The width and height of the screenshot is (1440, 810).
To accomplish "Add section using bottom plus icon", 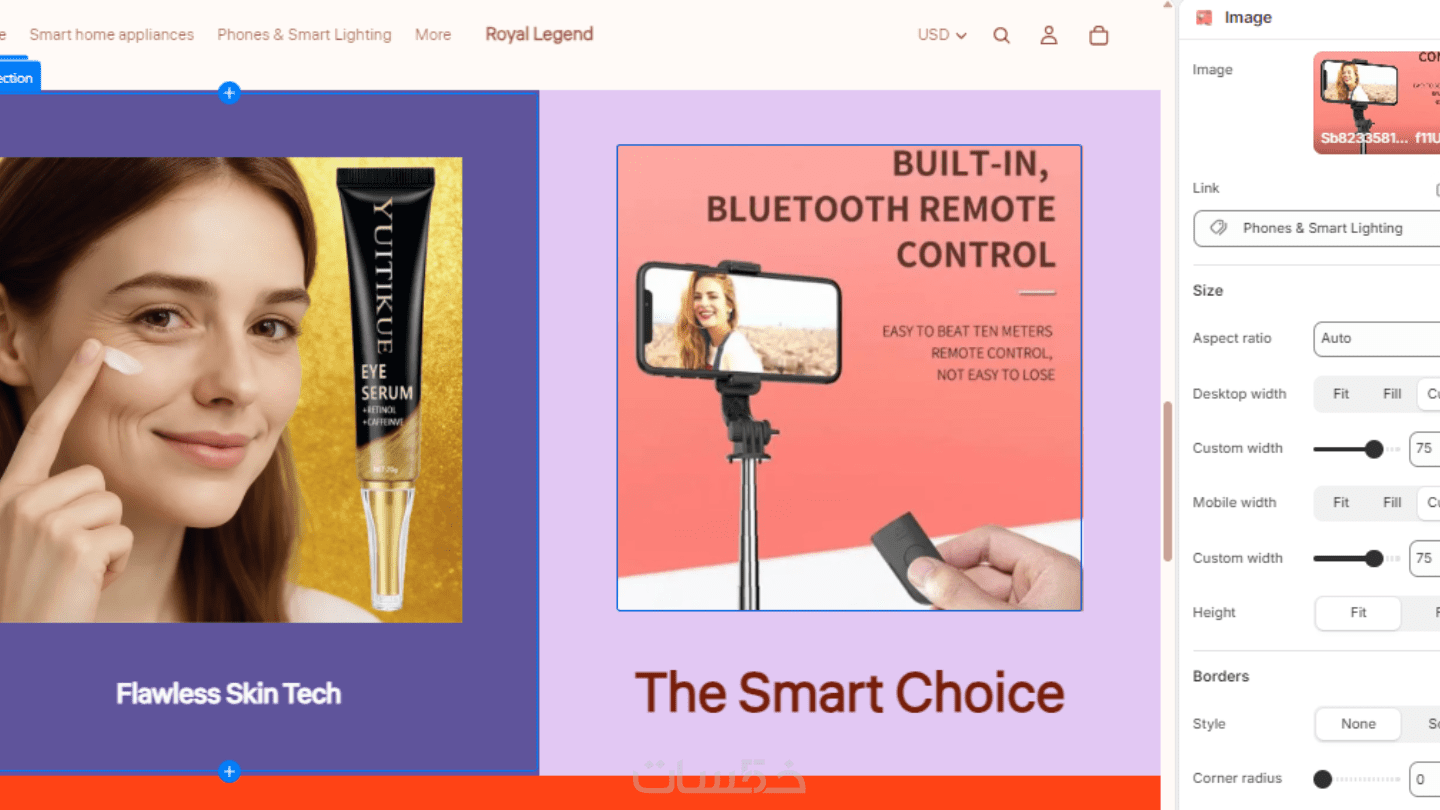I will (x=229, y=772).
